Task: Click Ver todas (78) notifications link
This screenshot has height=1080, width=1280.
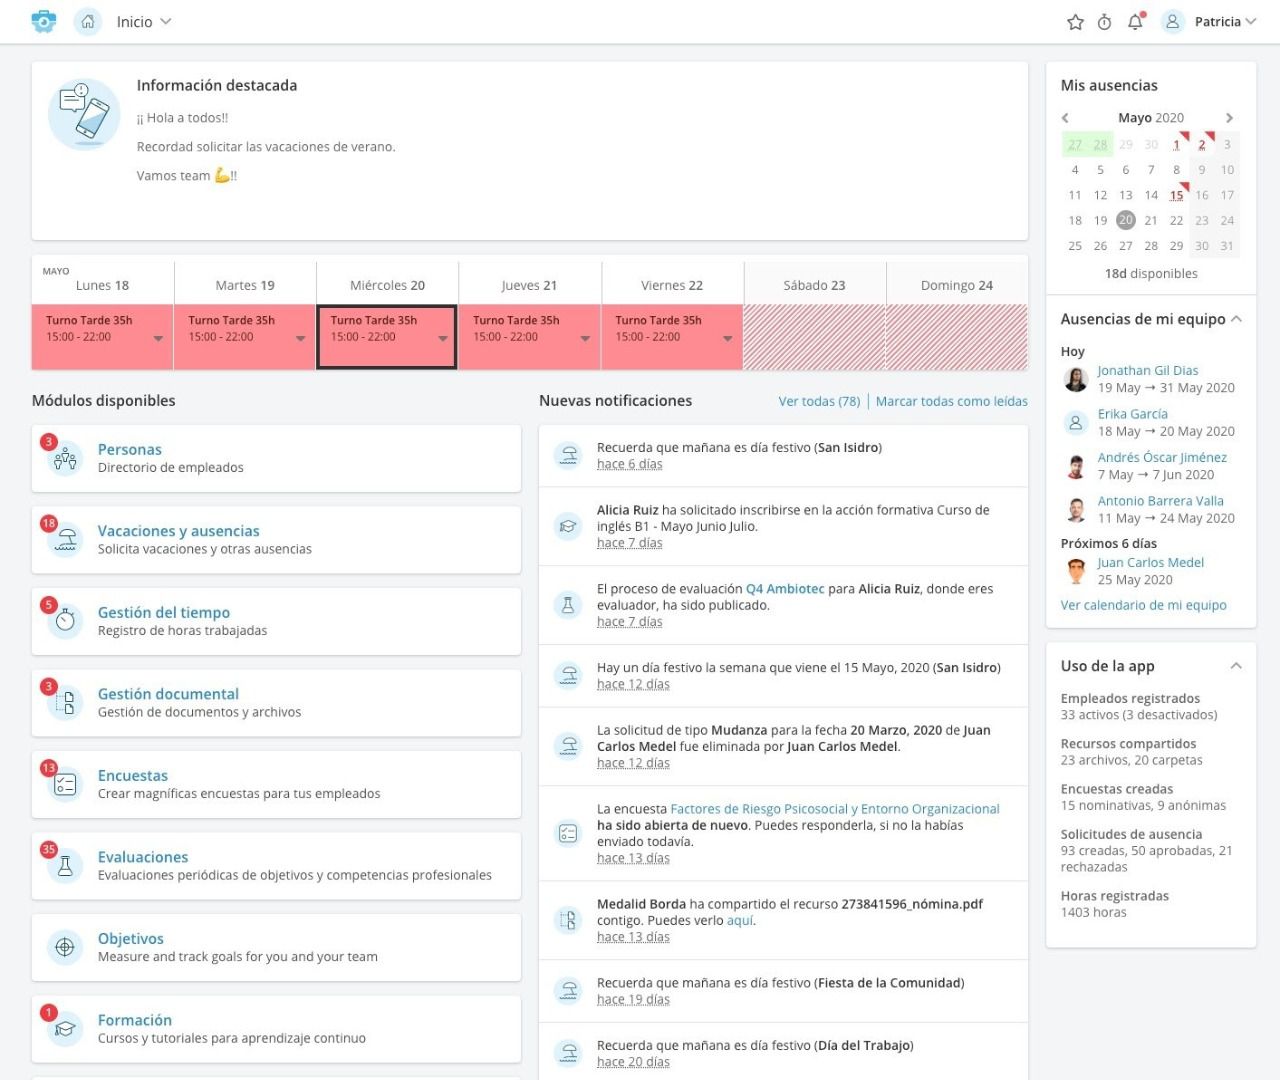Action: click(x=819, y=401)
